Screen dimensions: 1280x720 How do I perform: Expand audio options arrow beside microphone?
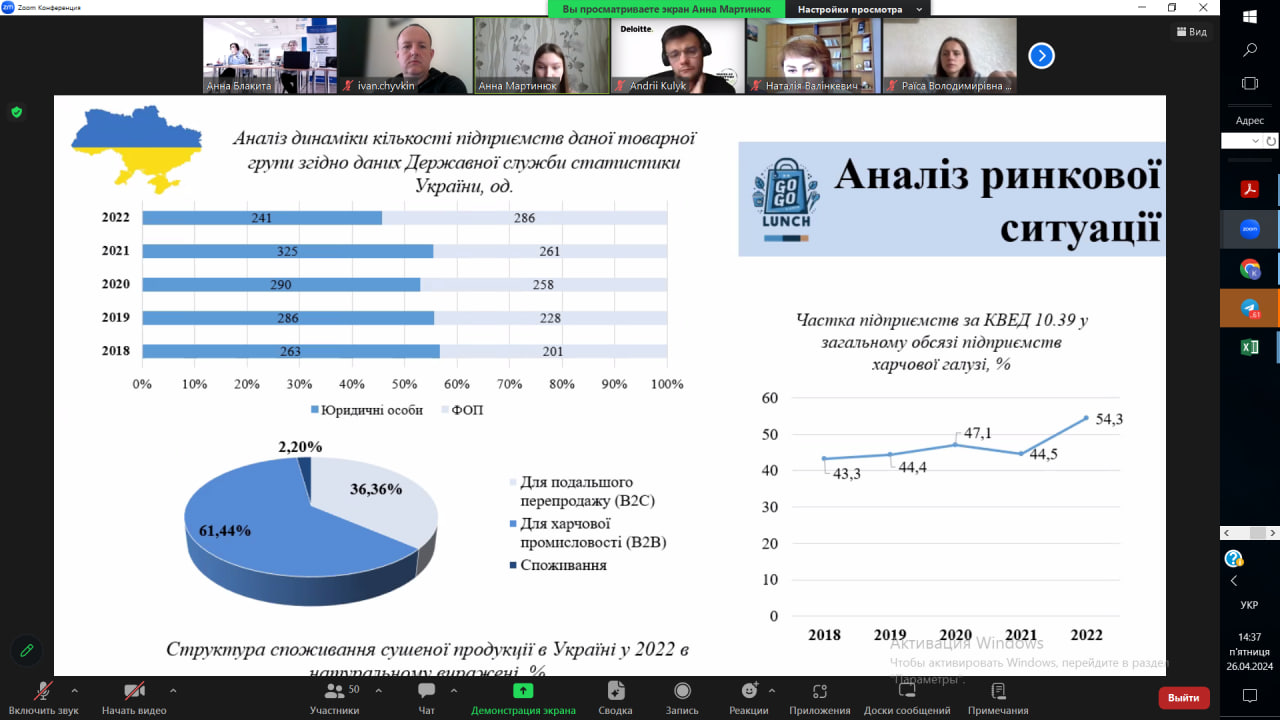coord(75,690)
